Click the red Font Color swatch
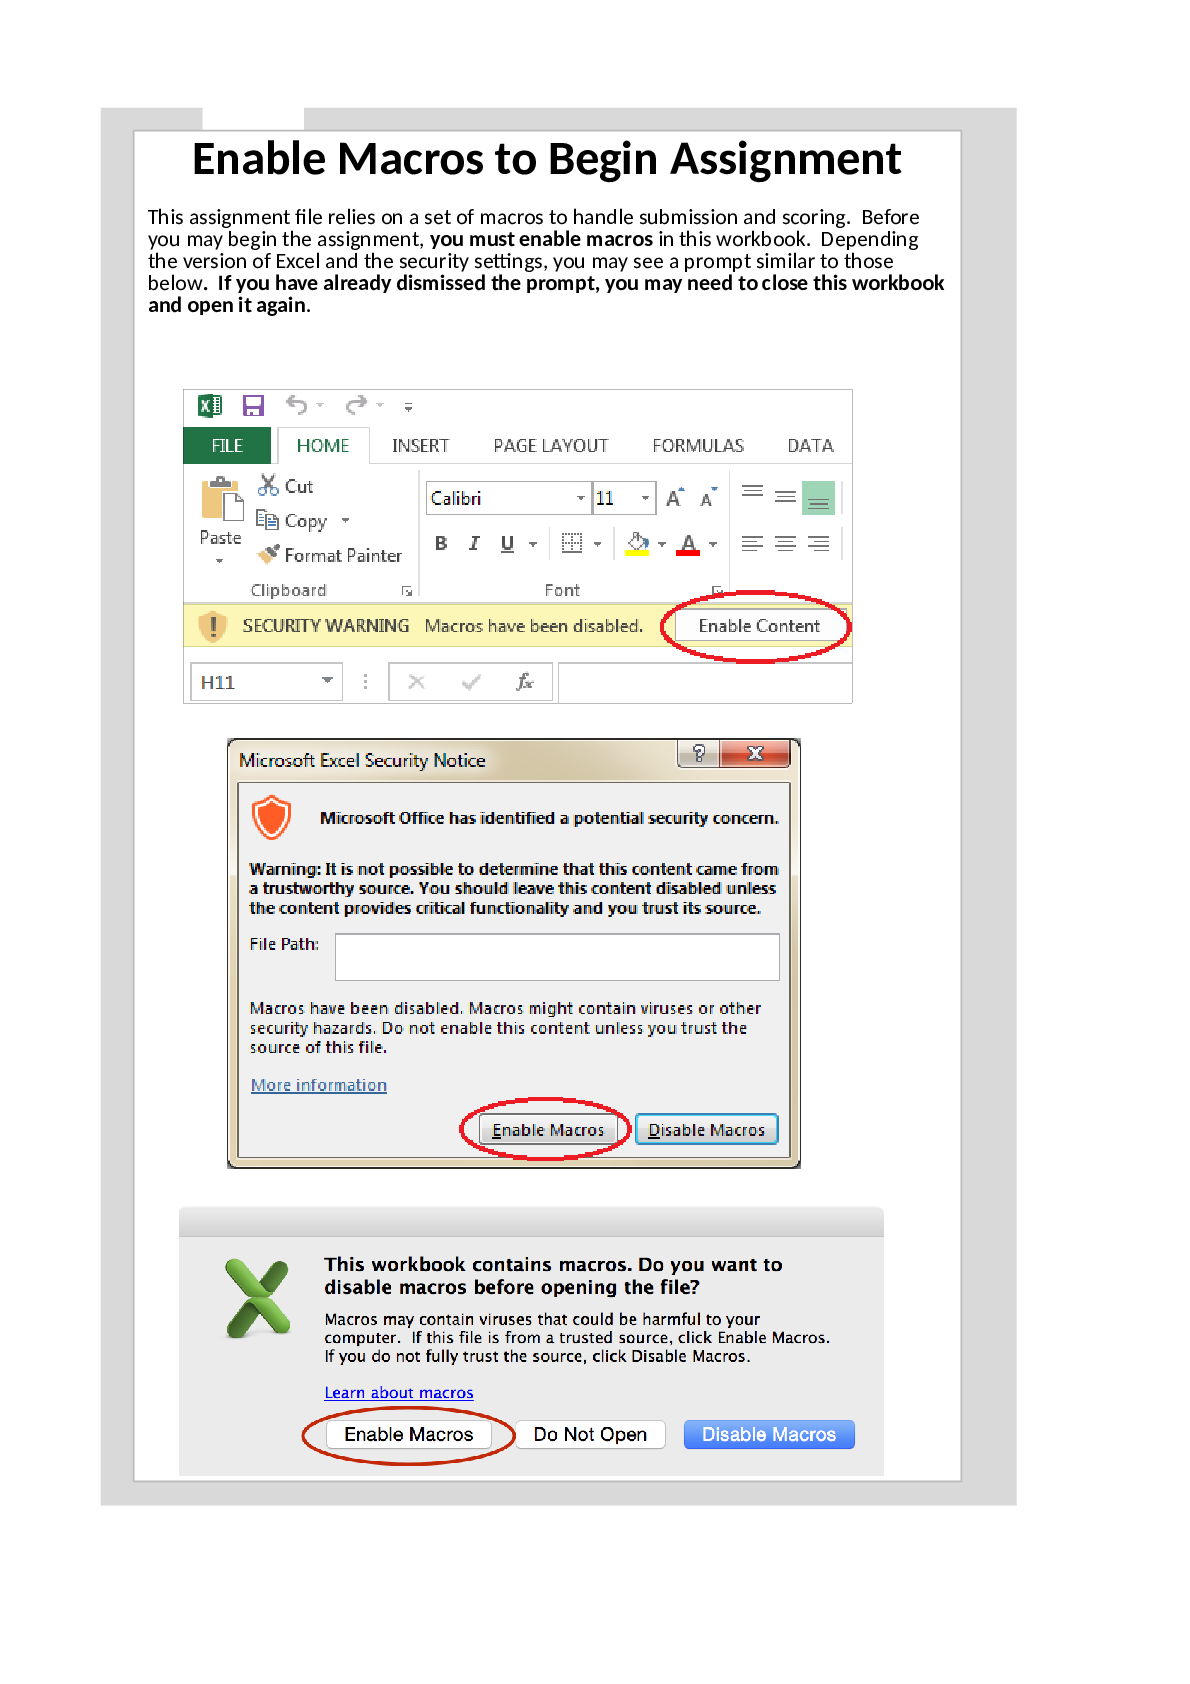Viewport: 1190px width, 1684px height. coord(688,543)
